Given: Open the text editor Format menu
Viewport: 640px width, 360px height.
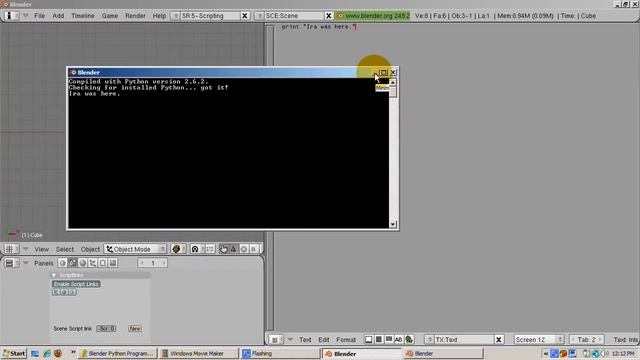Looking at the screenshot, I should pos(346,340).
